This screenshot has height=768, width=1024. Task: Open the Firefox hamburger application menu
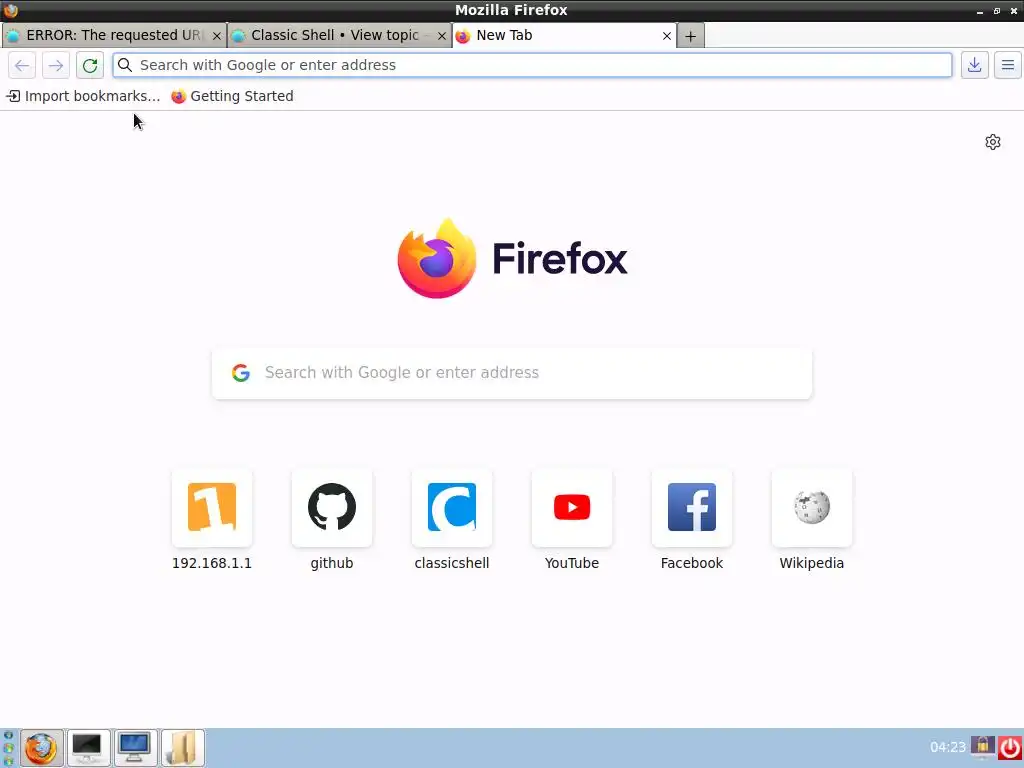[x=1008, y=65]
